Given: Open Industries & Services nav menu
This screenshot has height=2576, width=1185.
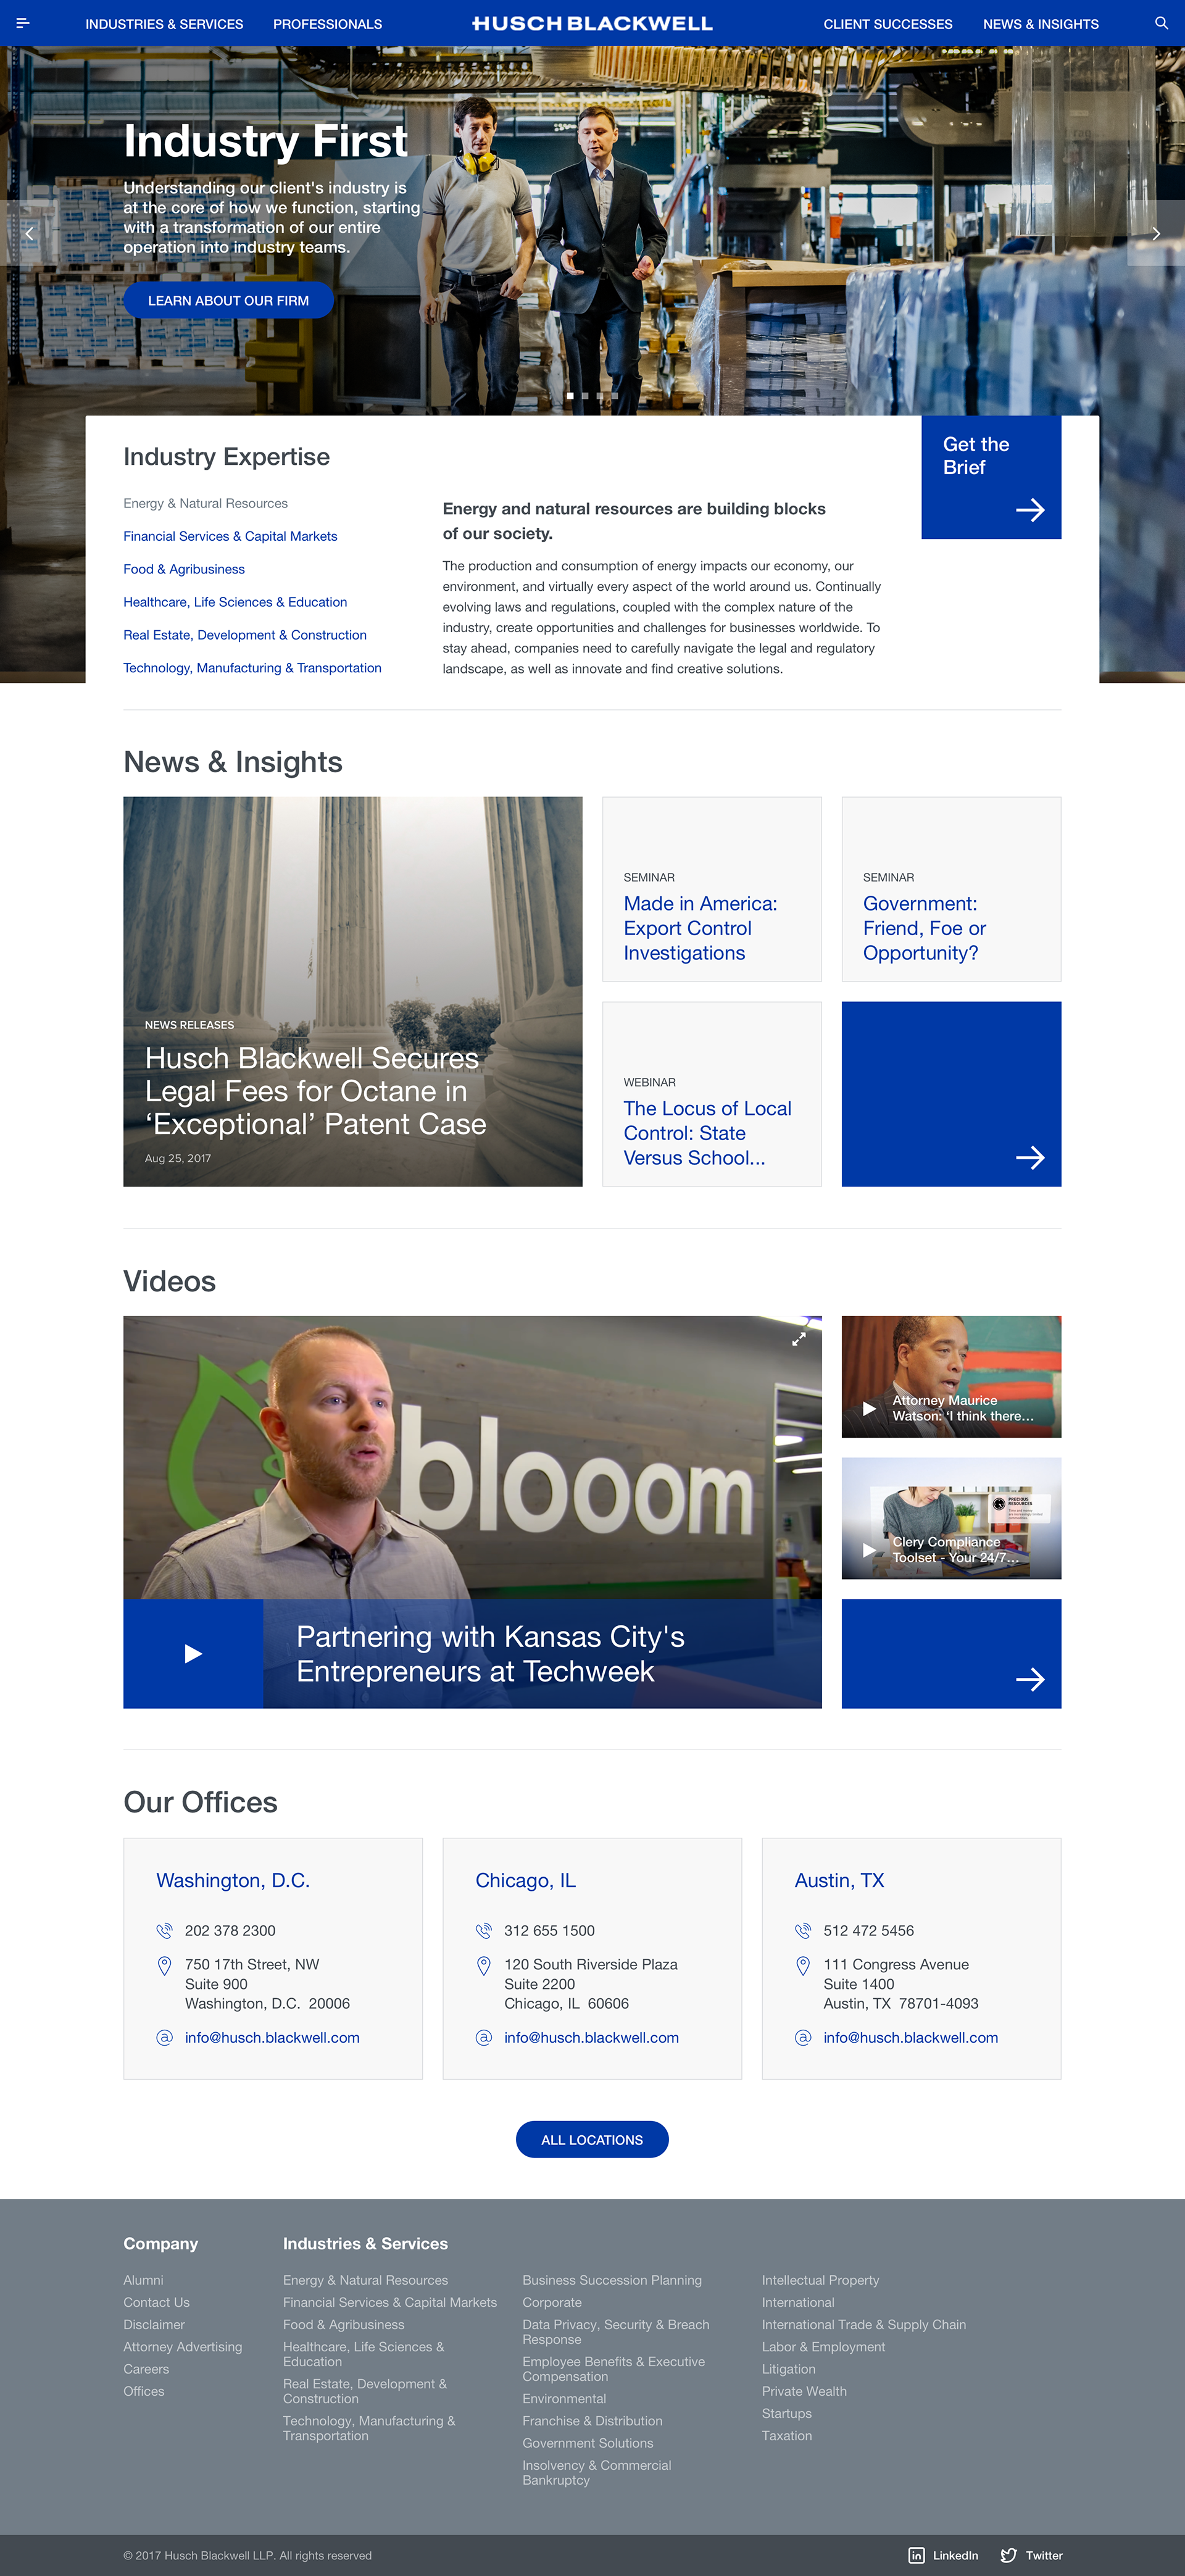Looking at the screenshot, I should 164,24.
